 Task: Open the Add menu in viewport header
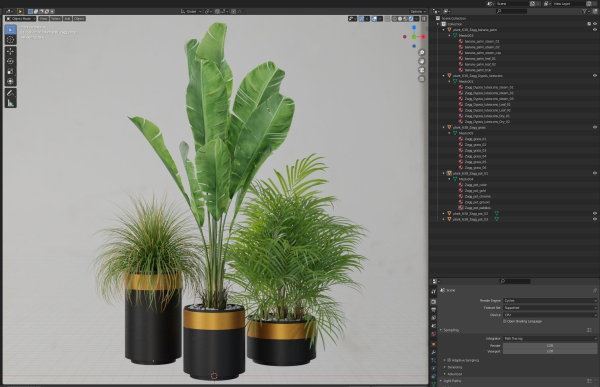[x=67, y=18]
